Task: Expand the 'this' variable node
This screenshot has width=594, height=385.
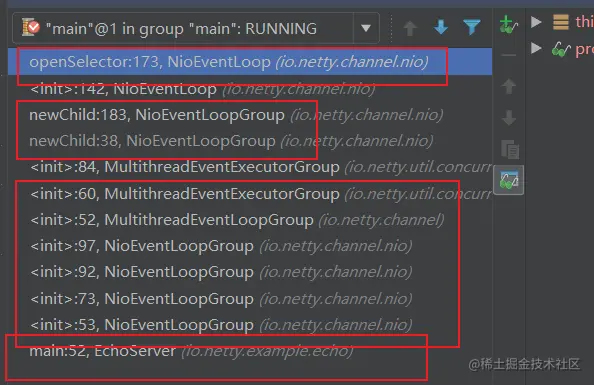Action: coord(536,22)
